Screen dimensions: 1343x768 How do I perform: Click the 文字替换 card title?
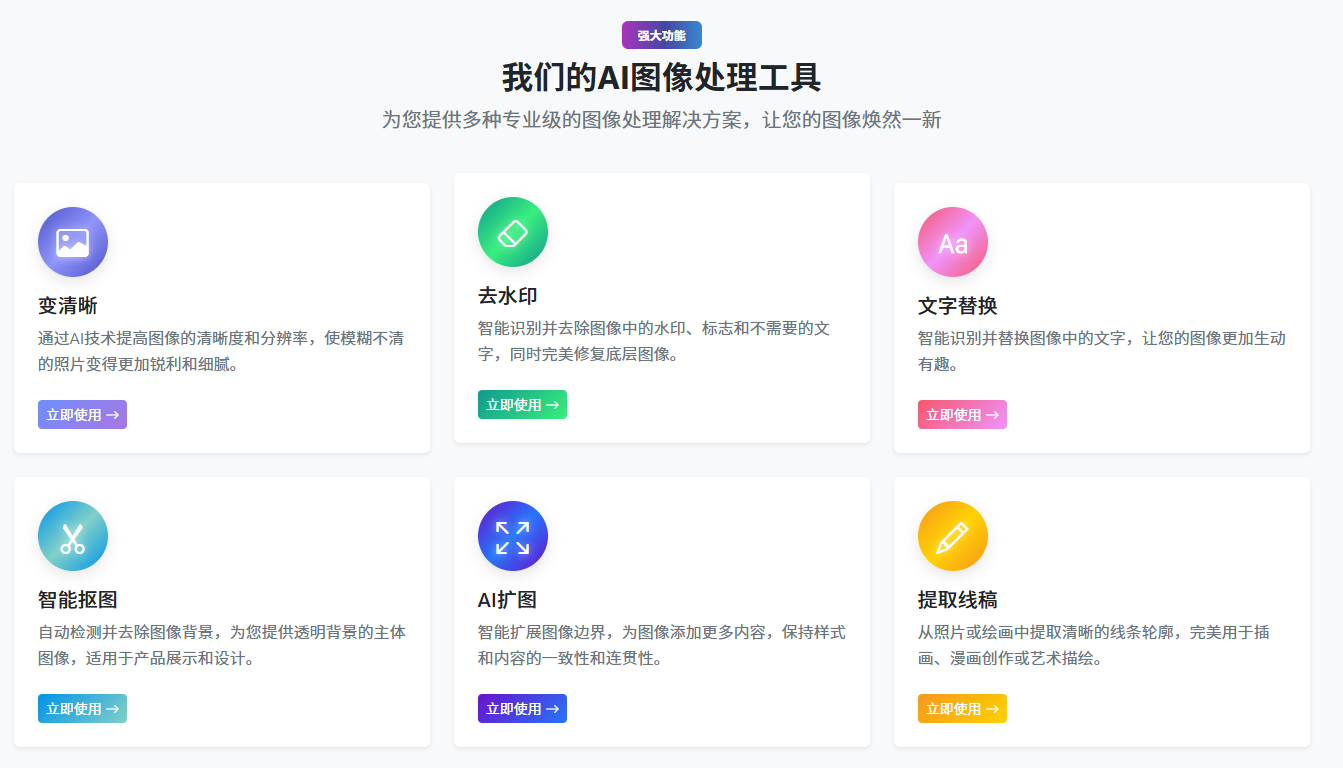click(x=958, y=306)
